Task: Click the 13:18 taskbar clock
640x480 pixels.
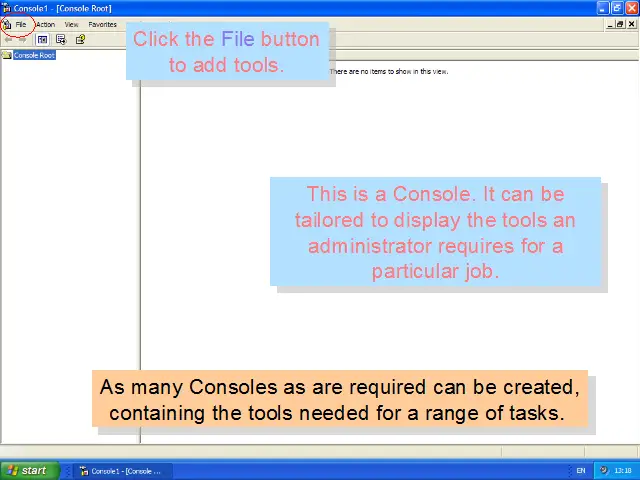Action: click(x=623, y=471)
